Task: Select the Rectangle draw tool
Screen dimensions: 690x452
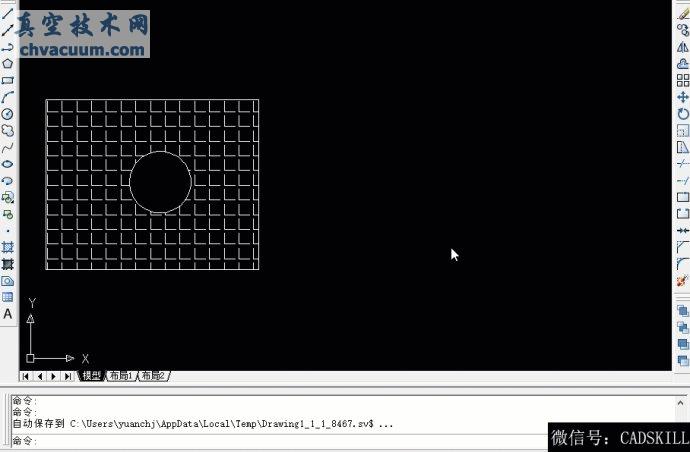Action: pyautogui.click(x=8, y=80)
